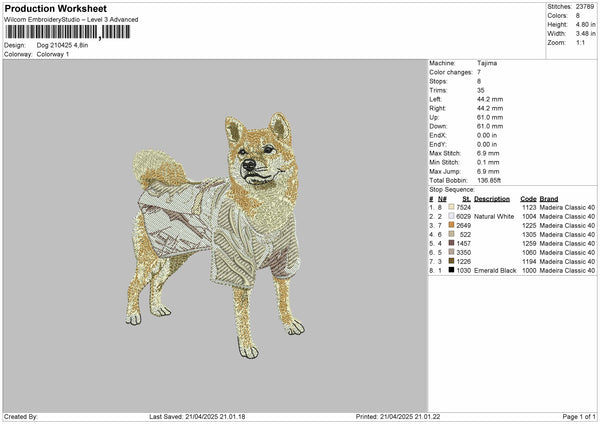
Task: Click the 'Created By:' label
Action: pos(21,417)
